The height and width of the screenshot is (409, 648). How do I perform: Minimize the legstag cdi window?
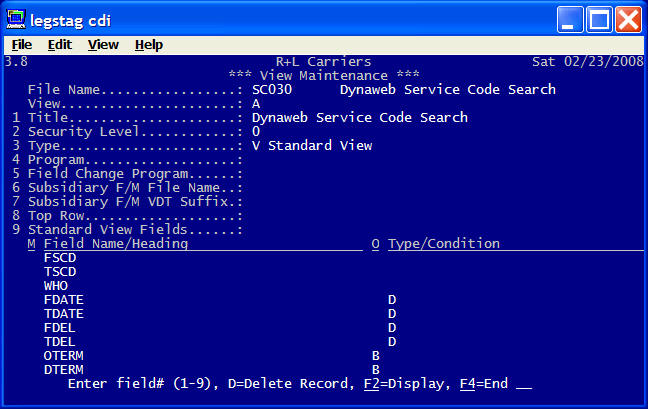[x=571, y=18]
